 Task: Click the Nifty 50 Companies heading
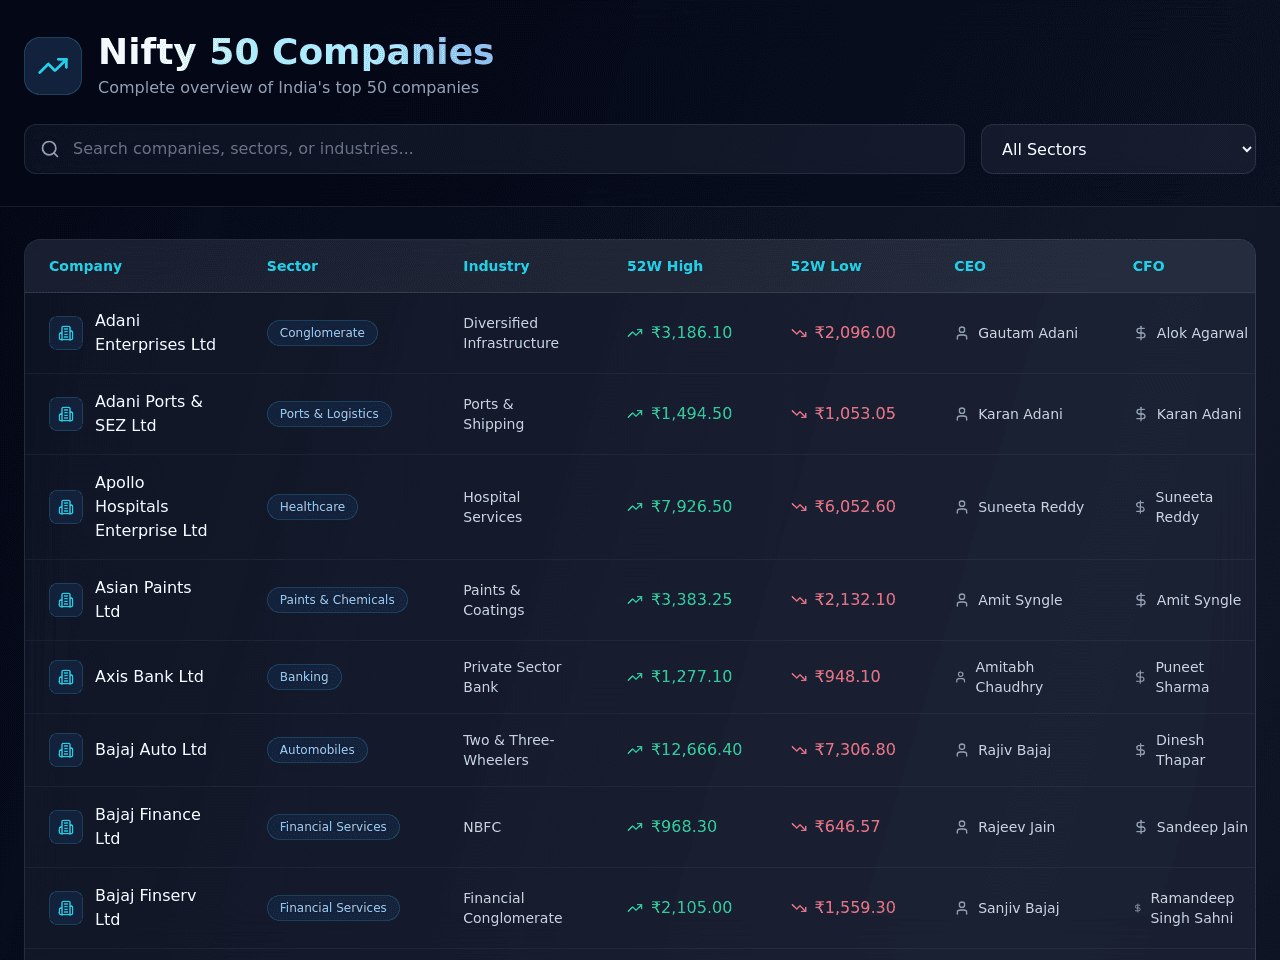tap(296, 52)
